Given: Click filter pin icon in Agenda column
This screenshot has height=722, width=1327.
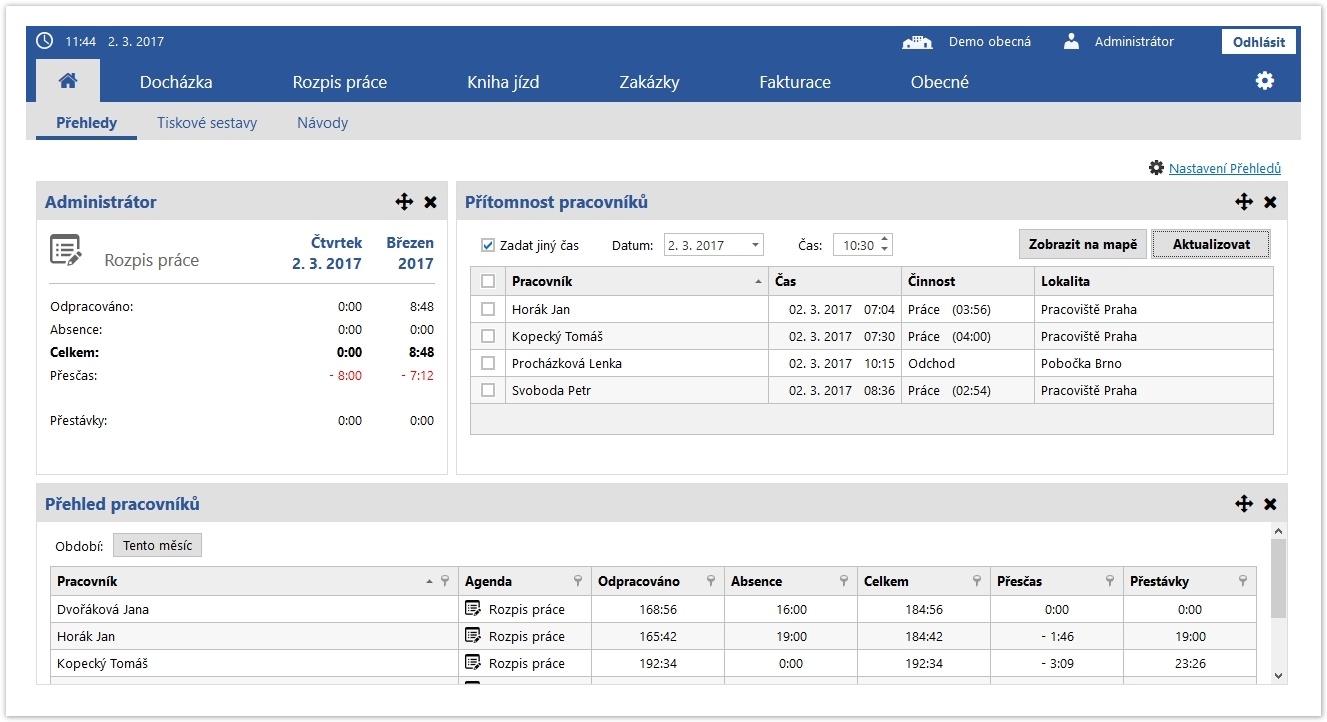Looking at the screenshot, I should 578,581.
